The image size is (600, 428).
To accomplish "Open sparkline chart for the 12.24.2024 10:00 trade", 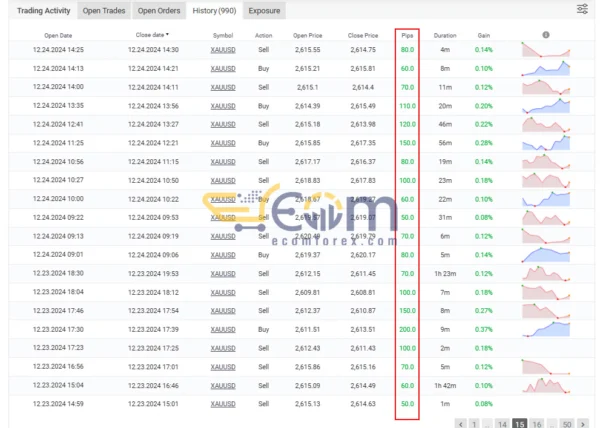I will coord(546,199).
